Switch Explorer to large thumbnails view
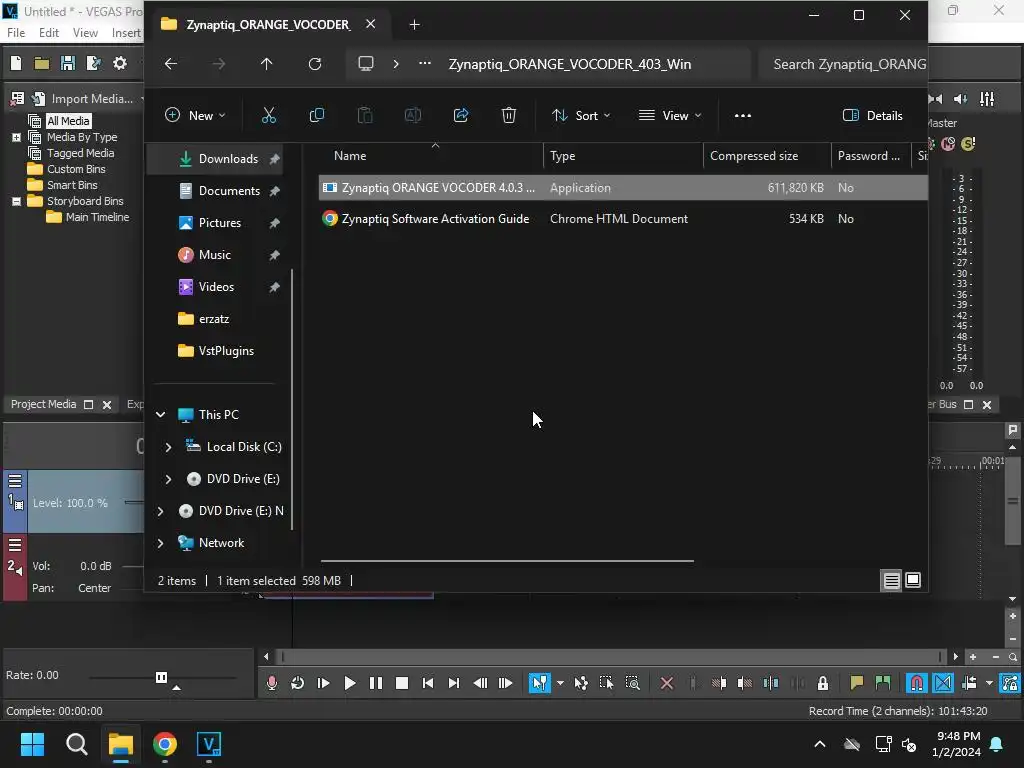Image resolution: width=1024 pixels, height=768 pixels. point(913,580)
